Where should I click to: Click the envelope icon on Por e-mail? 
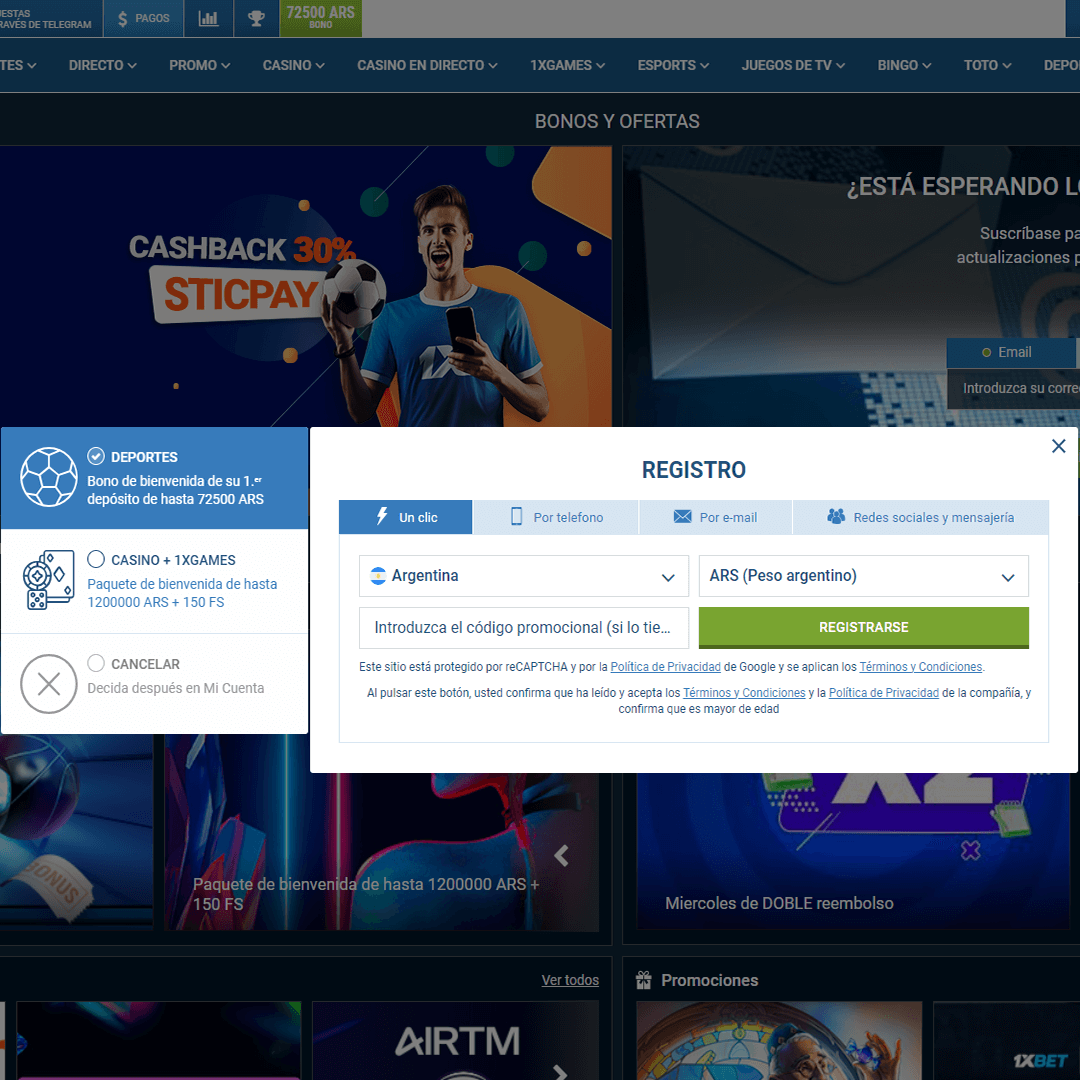pos(682,517)
